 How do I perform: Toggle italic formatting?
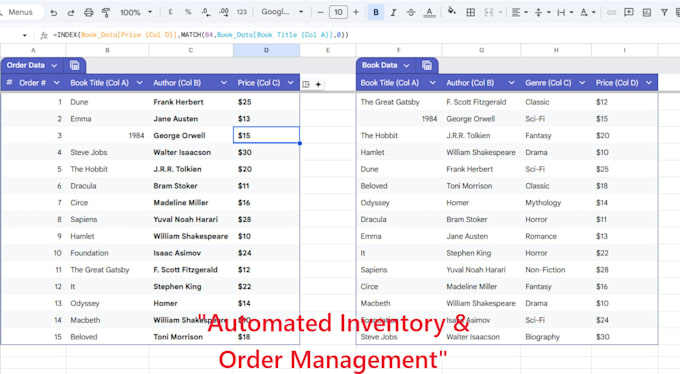(393, 13)
